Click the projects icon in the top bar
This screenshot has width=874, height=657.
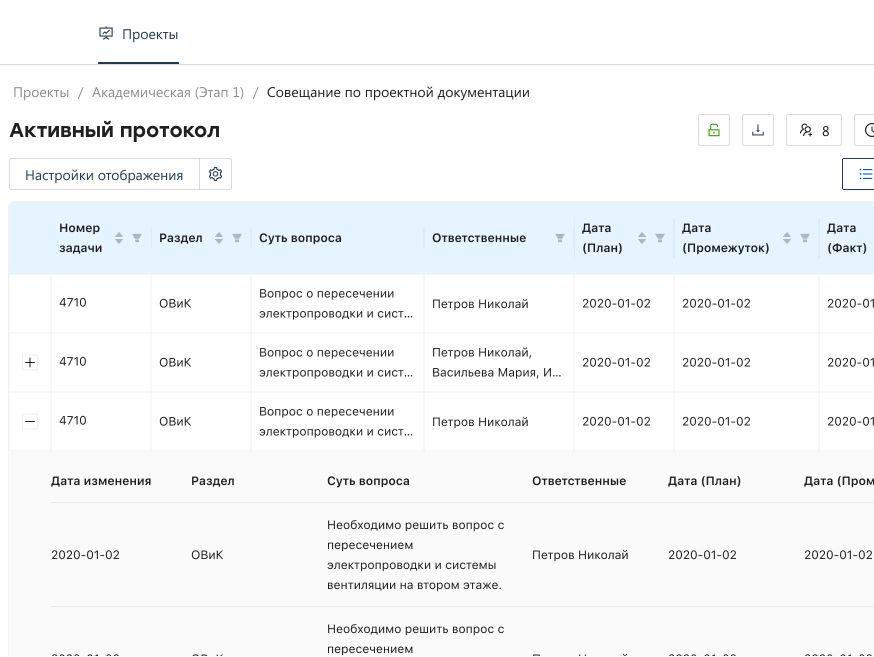click(106, 33)
